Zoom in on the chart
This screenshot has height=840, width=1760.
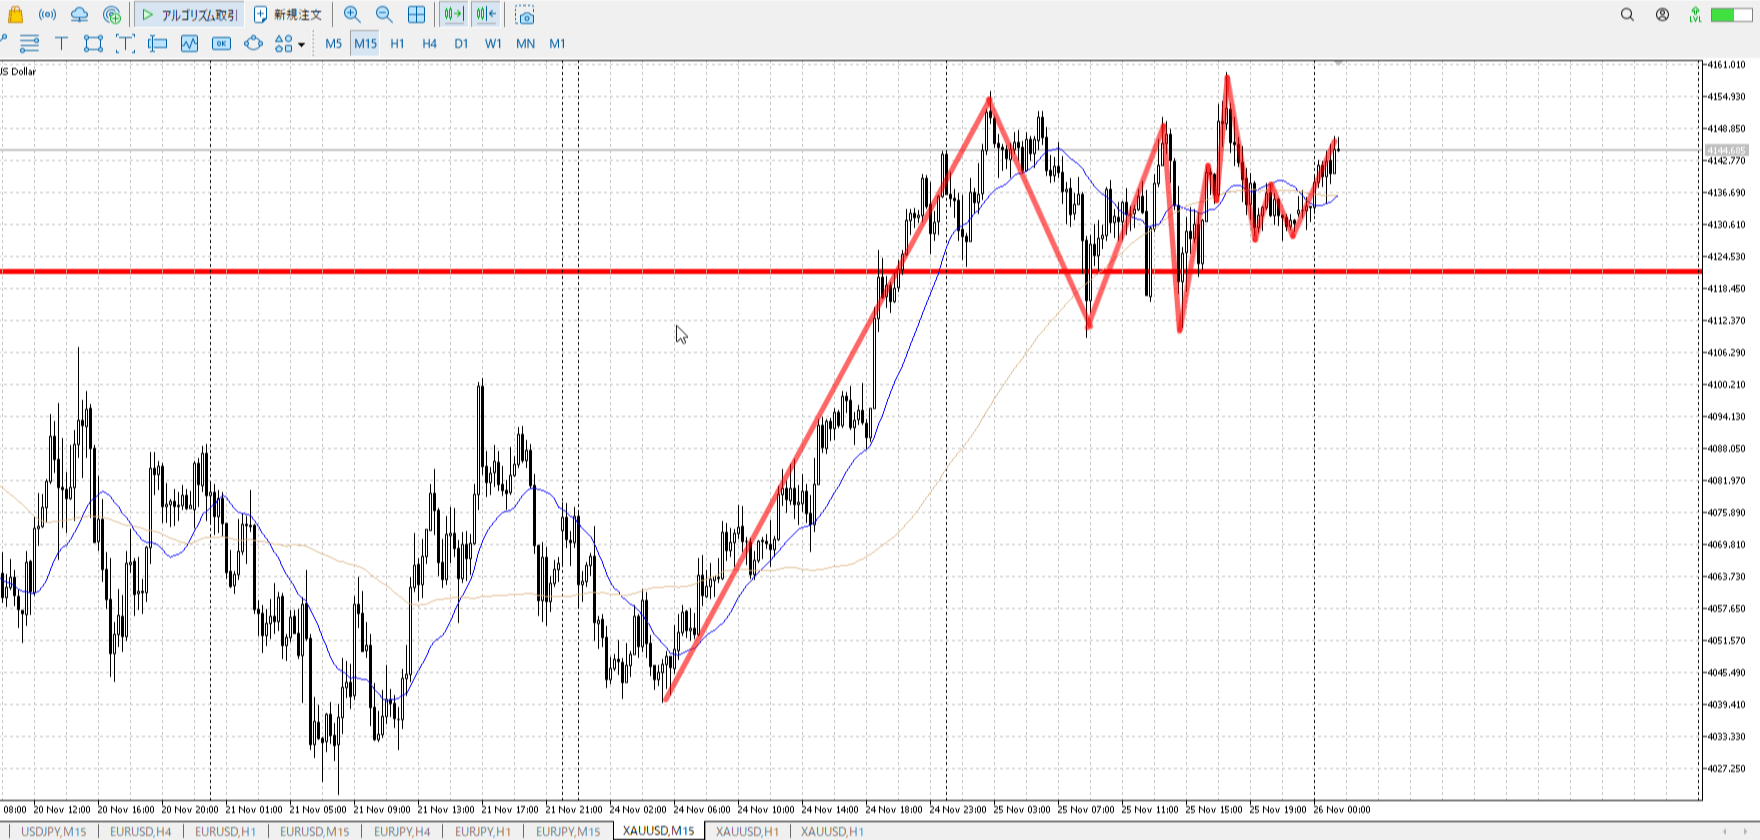352,15
